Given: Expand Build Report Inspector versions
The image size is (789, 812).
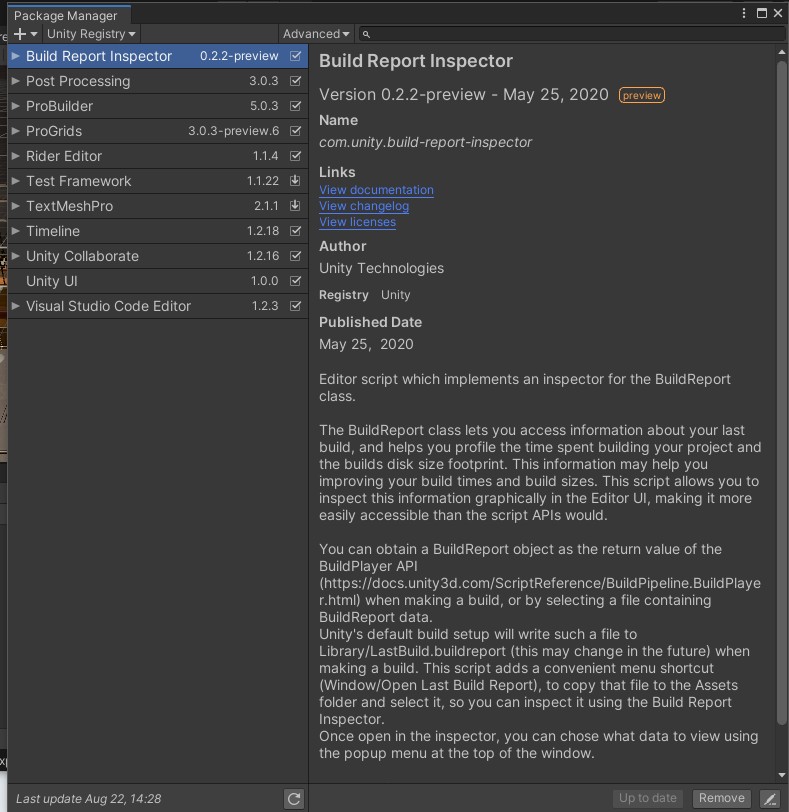Looking at the screenshot, I should (x=16, y=56).
